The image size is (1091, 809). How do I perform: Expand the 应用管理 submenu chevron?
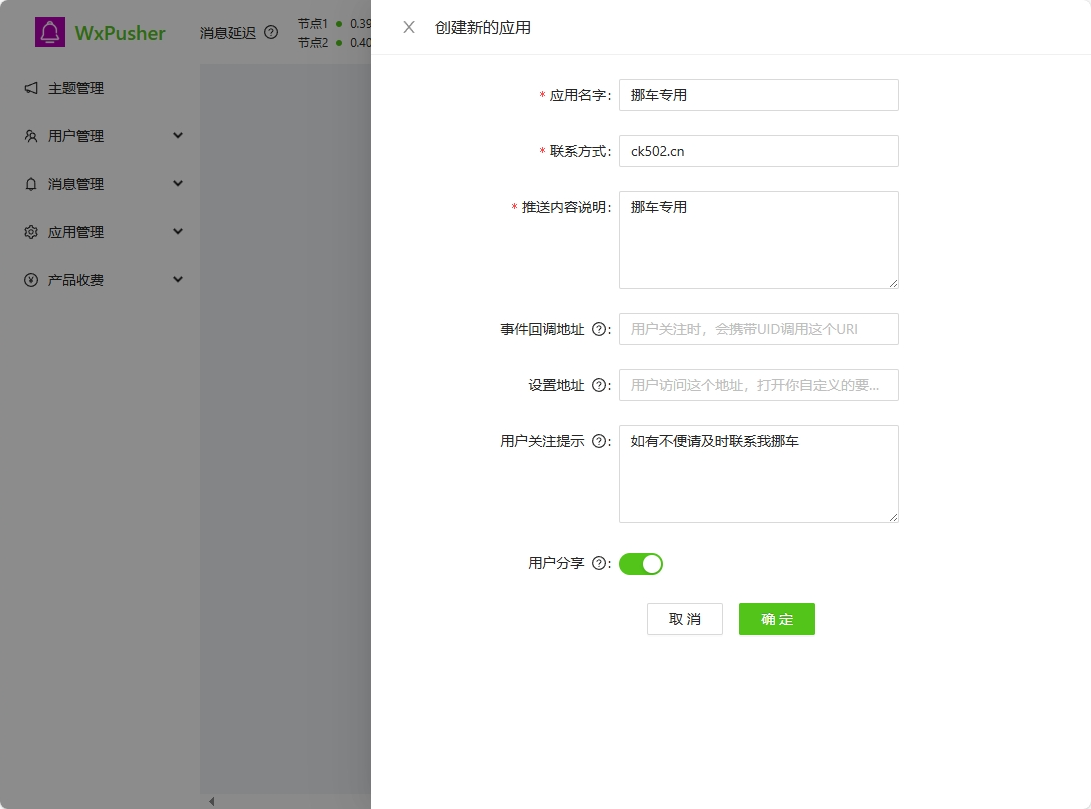pyautogui.click(x=177, y=232)
